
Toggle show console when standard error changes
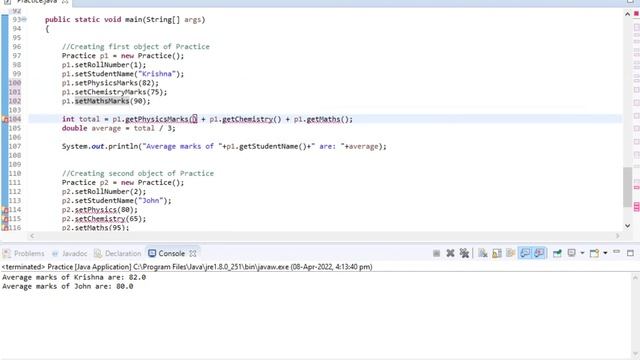[539, 253]
